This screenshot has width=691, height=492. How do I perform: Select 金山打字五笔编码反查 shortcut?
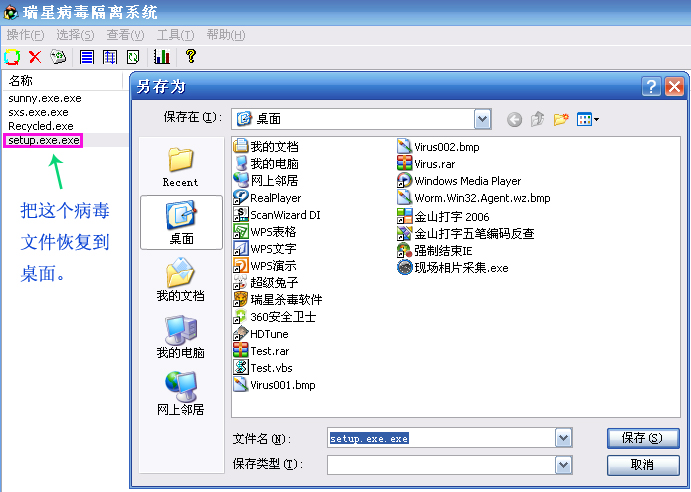tap(466, 233)
